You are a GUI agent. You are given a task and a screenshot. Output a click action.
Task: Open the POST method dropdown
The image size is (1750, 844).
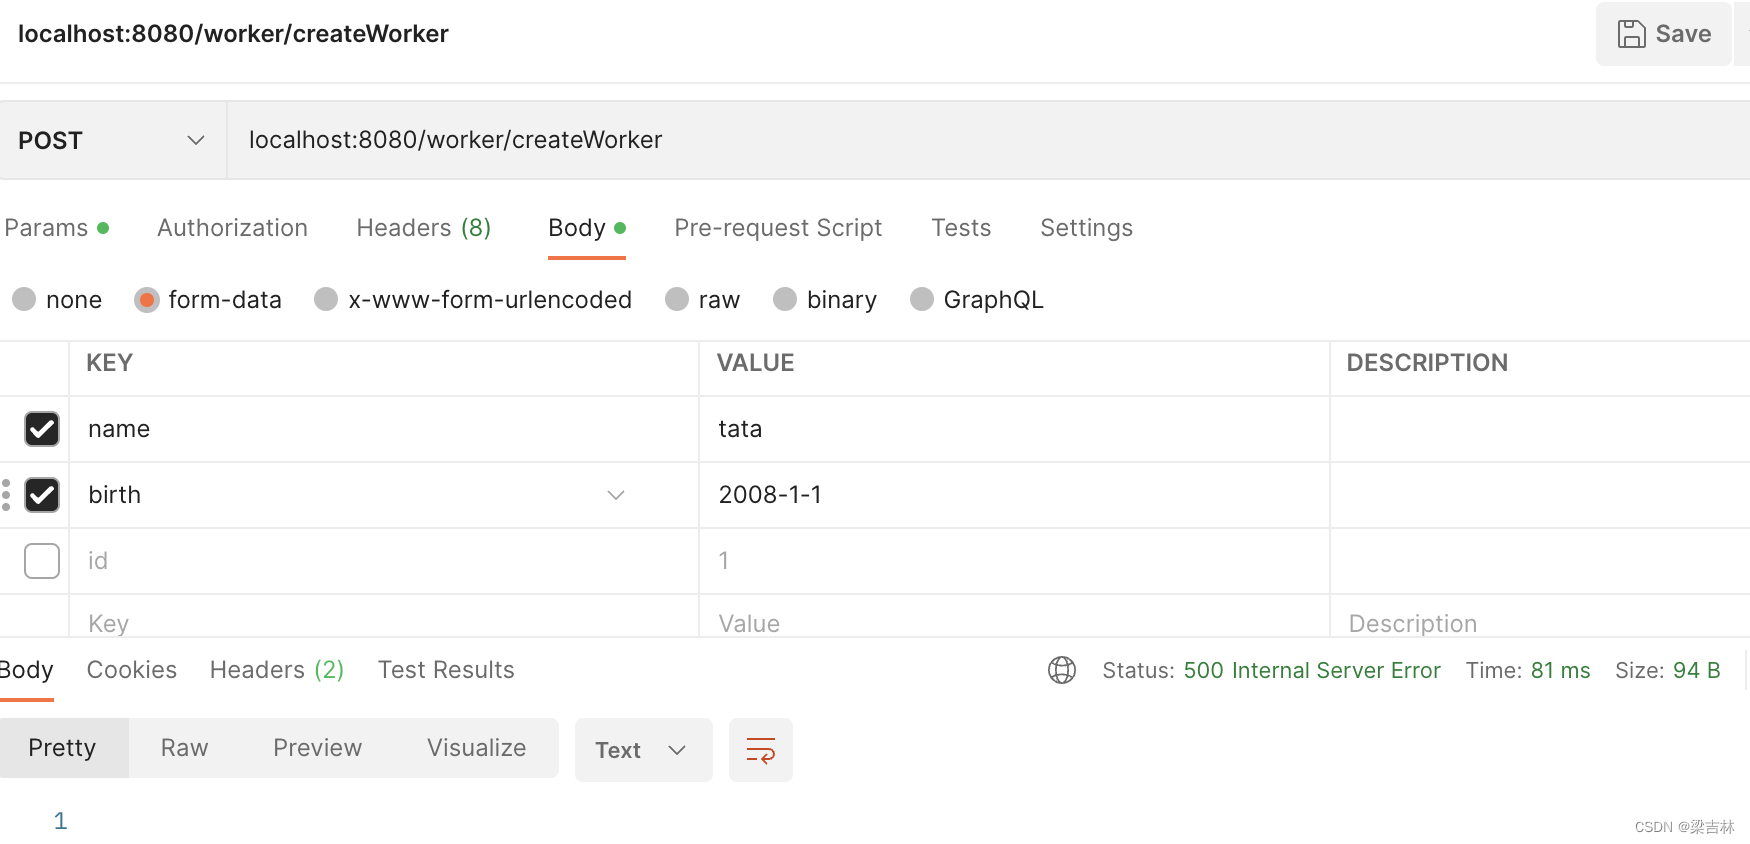[x=113, y=140]
